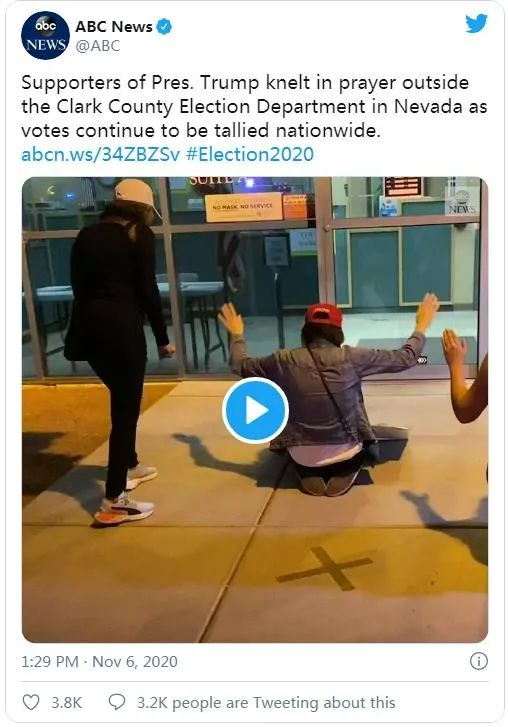Open the #Election2020 hashtag
Image resolution: width=508 pixels, height=727 pixels.
point(250,154)
